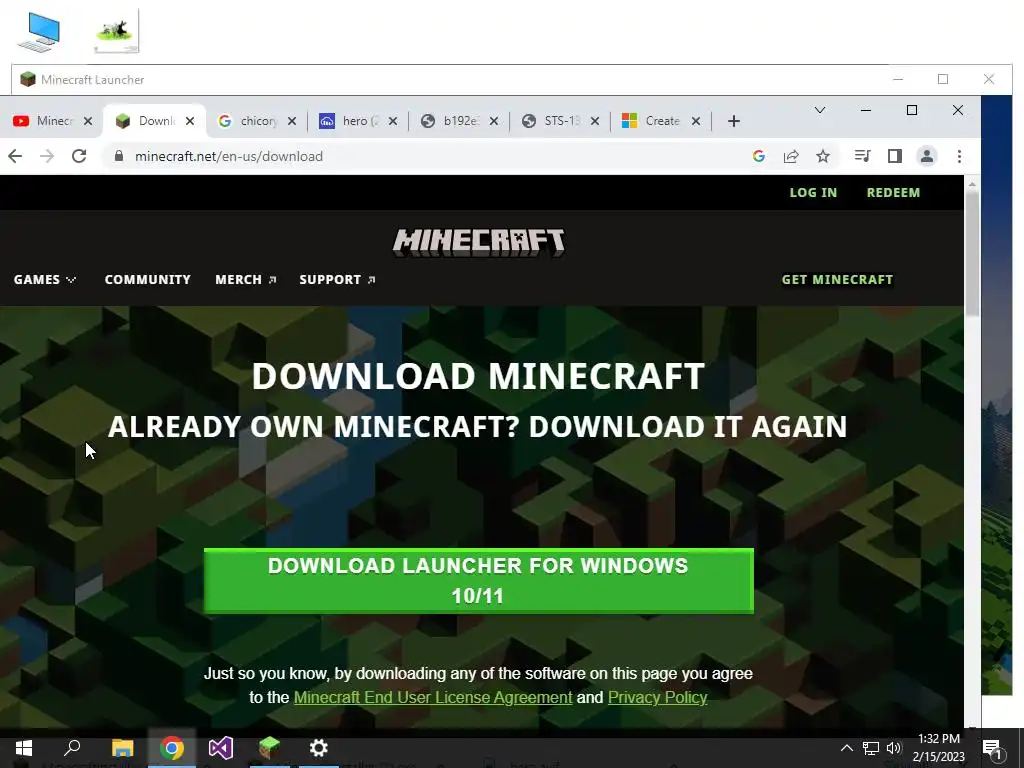Expand the GAMES menu
1024x768 pixels.
click(44, 280)
